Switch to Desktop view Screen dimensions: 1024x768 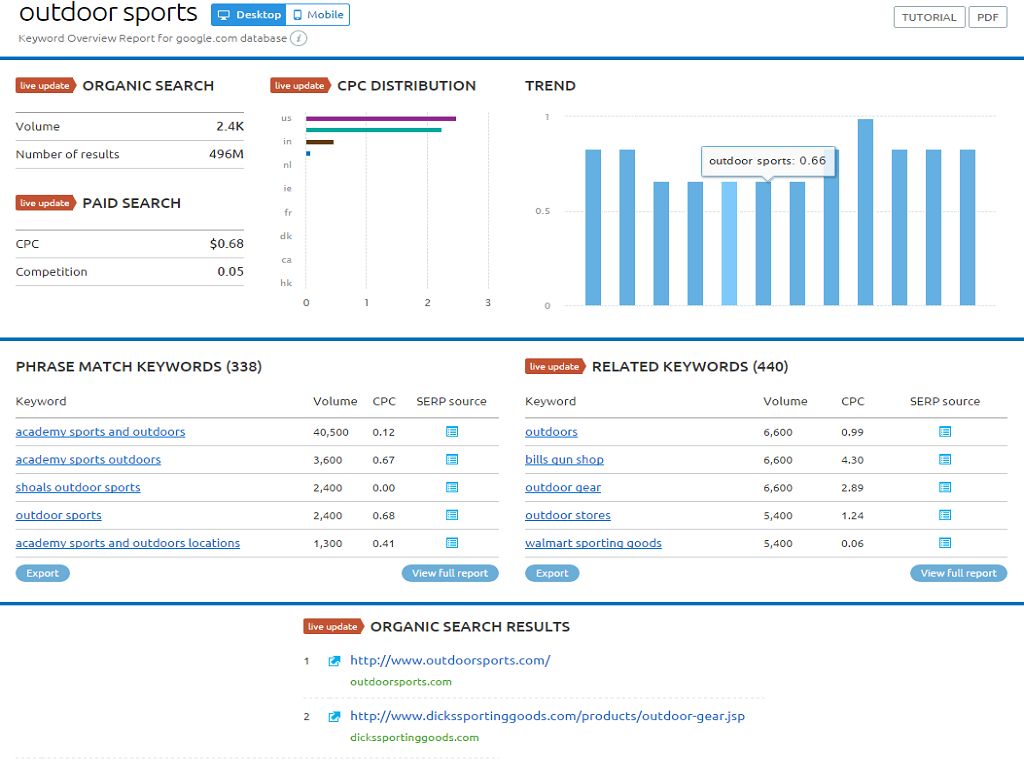point(249,15)
